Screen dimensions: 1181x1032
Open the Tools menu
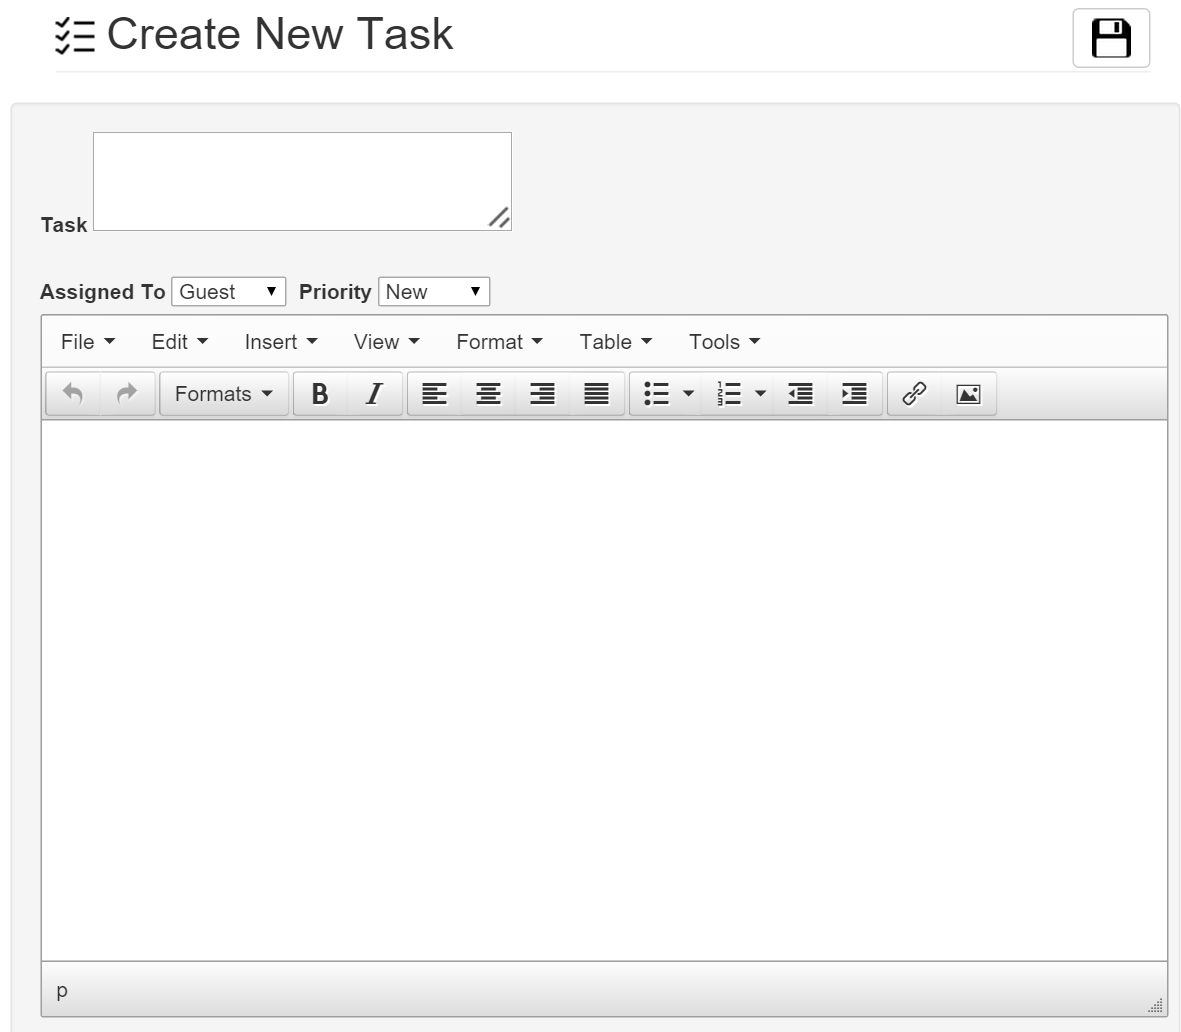coord(725,342)
